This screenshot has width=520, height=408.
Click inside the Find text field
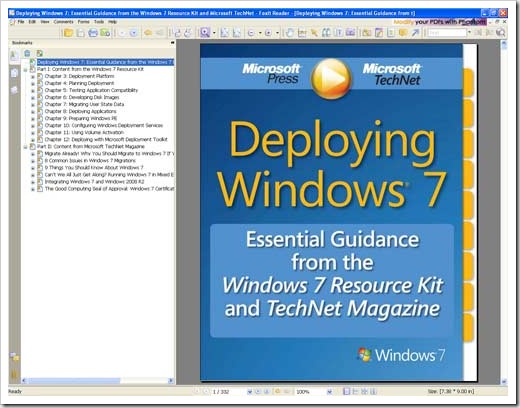click(x=447, y=33)
